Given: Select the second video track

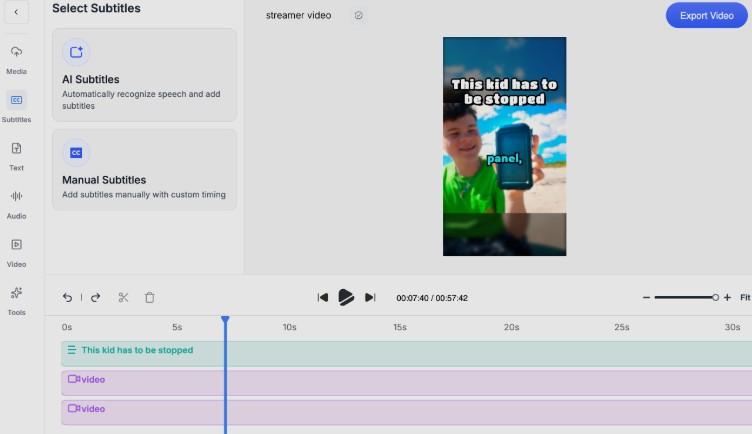Looking at the screenshot, I should pos(406,412).
